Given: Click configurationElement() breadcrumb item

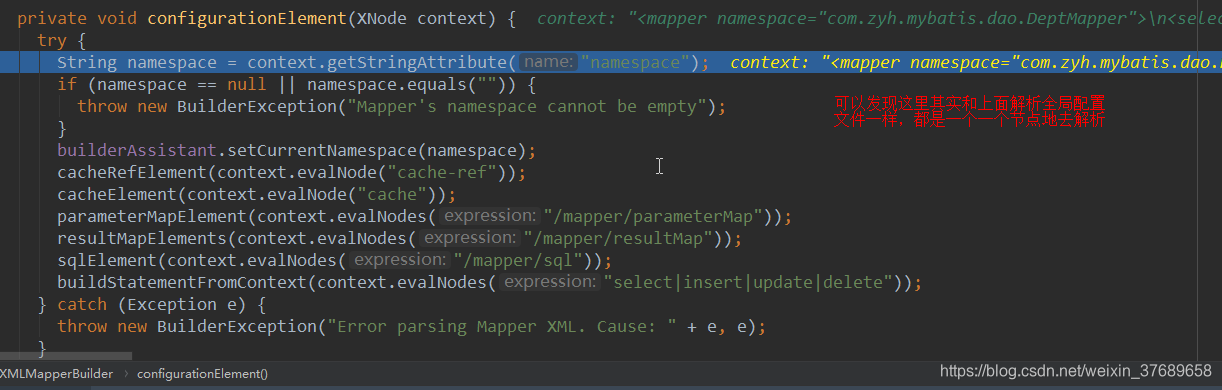Looking at the screenshot, I should pos(203,373).
